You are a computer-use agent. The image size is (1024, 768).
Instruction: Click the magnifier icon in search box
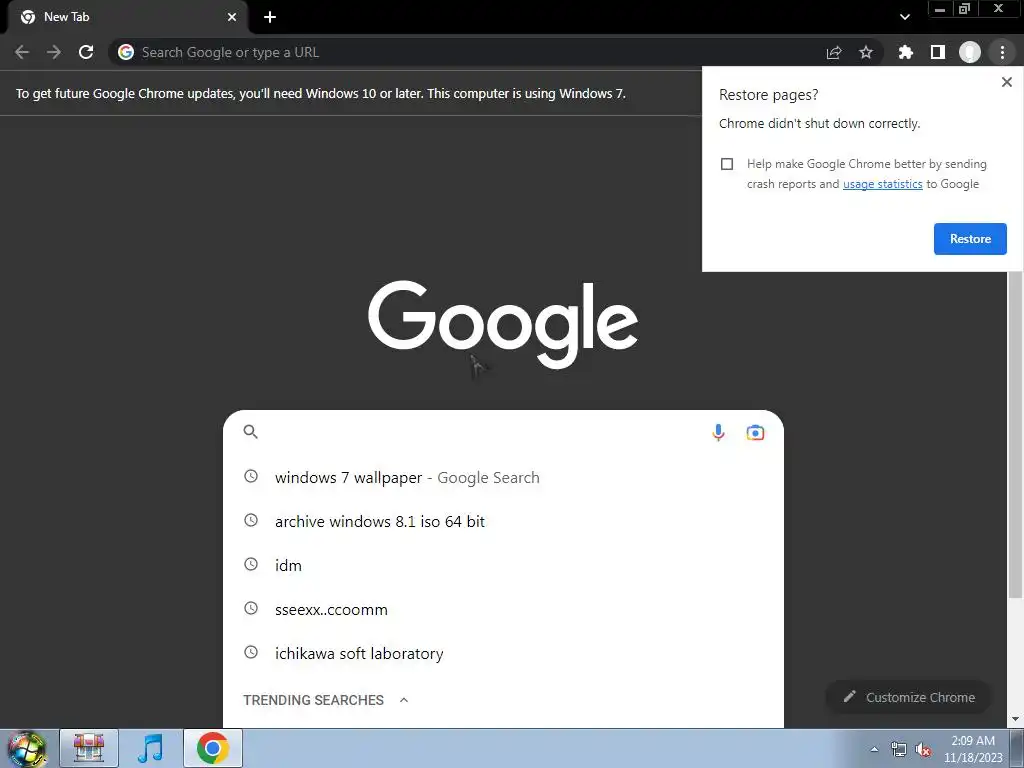tap(251, 432)
